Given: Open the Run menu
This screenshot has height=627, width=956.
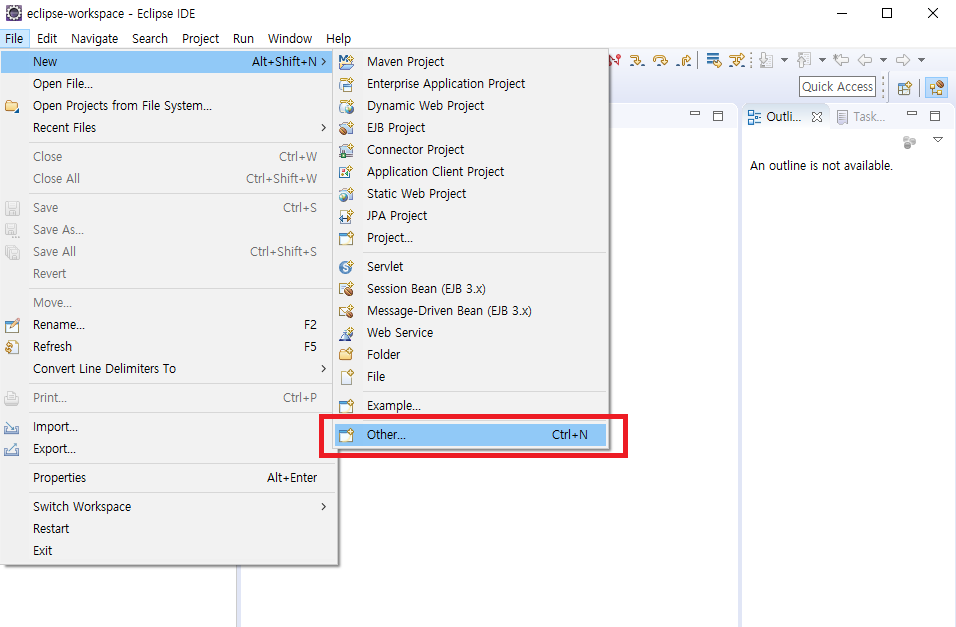Looking at the screenshot, I should tap(243, 38).
